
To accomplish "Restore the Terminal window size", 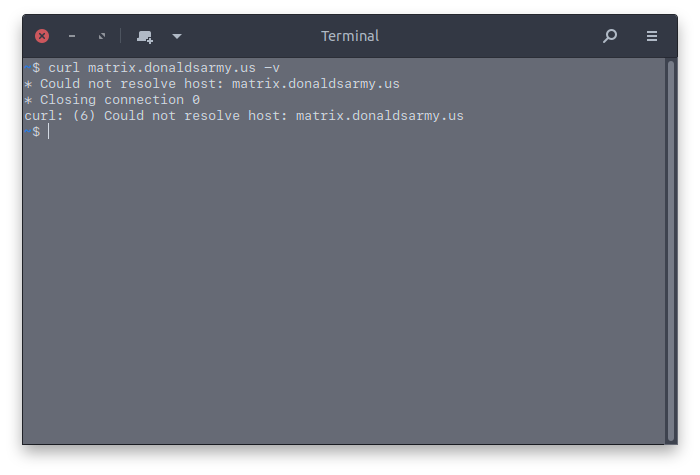I will (x=102, y=36).
